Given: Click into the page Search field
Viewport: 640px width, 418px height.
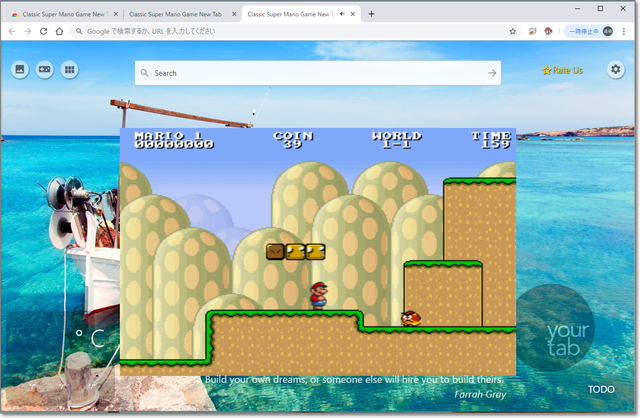Looking at the screenshot, I should click(315, 73).
